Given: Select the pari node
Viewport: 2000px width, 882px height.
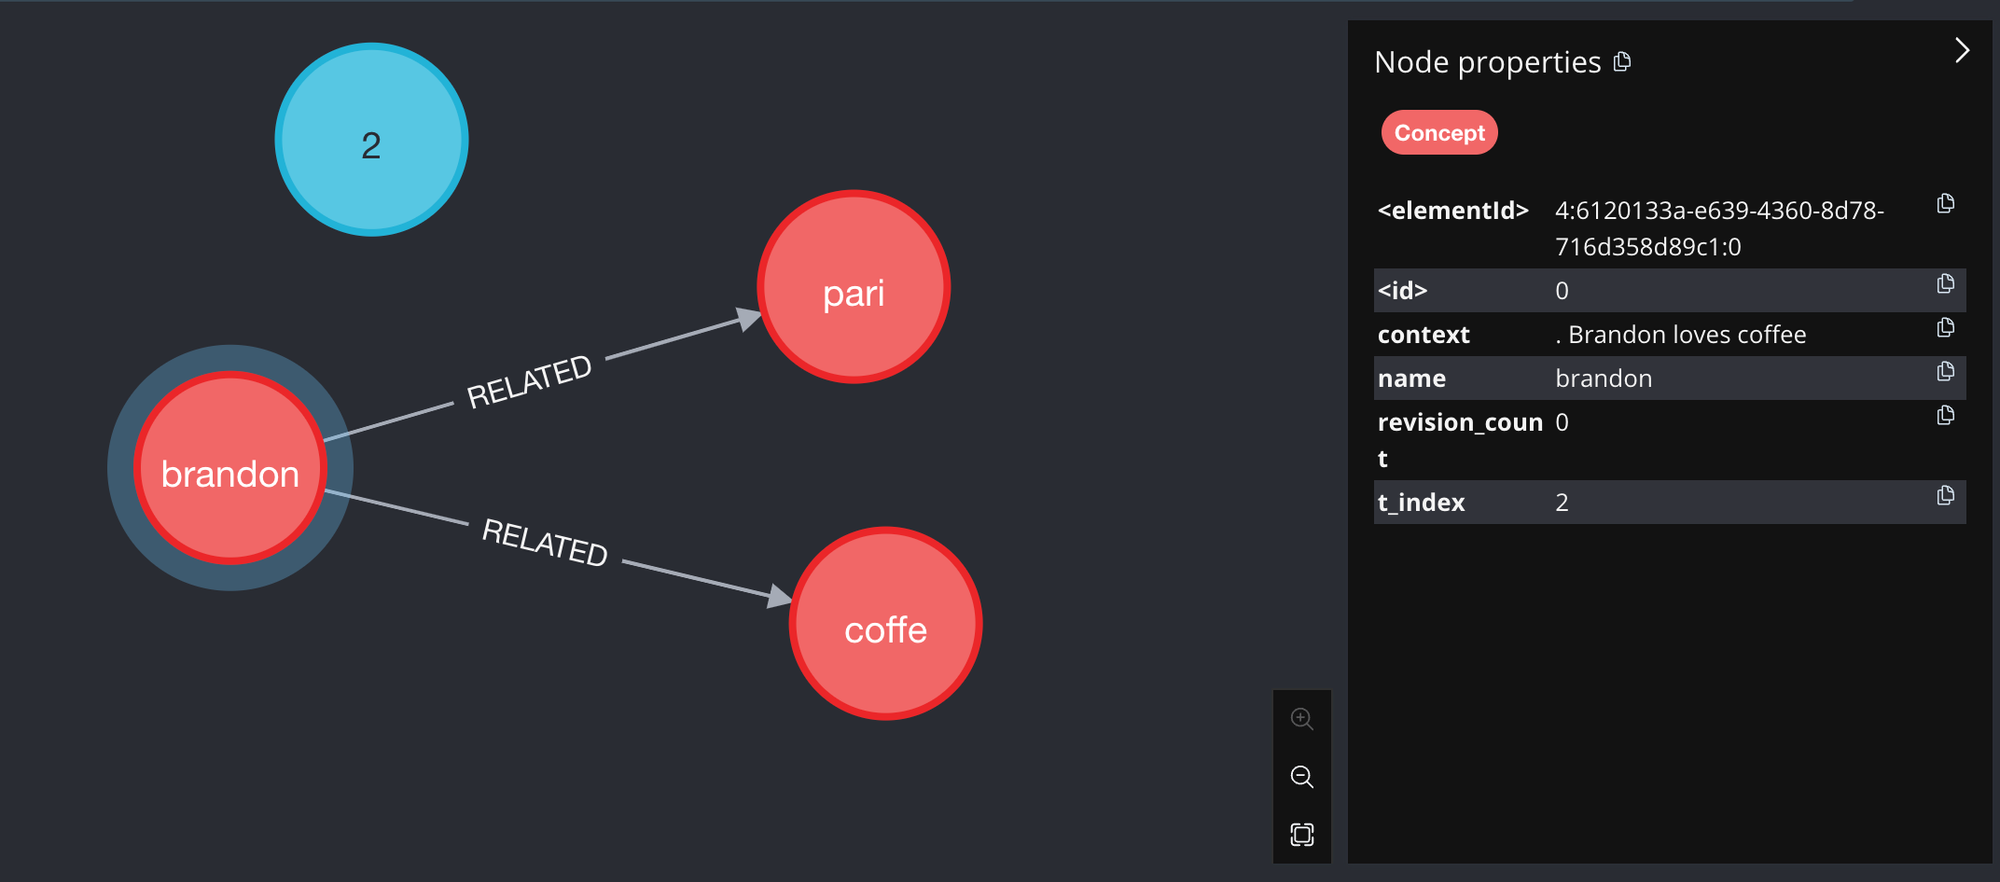Looking at the screenshot, I should pos(853,287).
